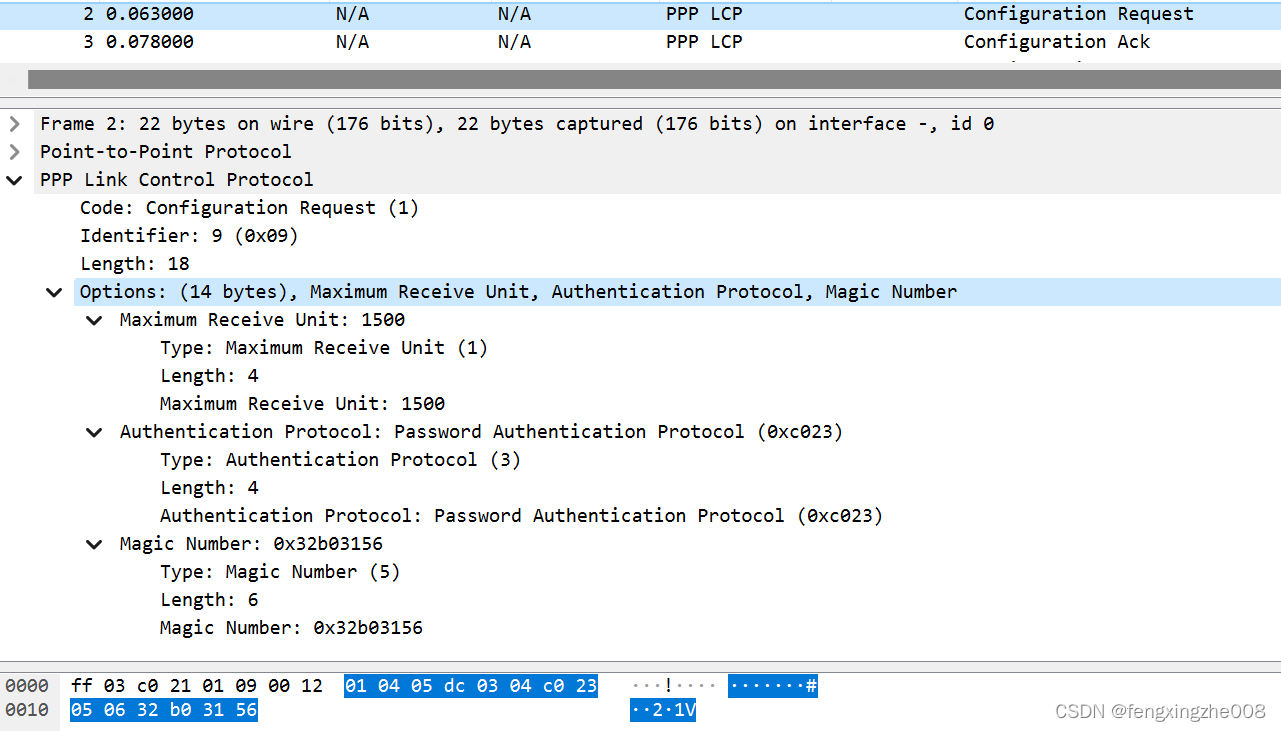
Task: Click the horizontal scrollbar of packet list
Action: [654, 79]
